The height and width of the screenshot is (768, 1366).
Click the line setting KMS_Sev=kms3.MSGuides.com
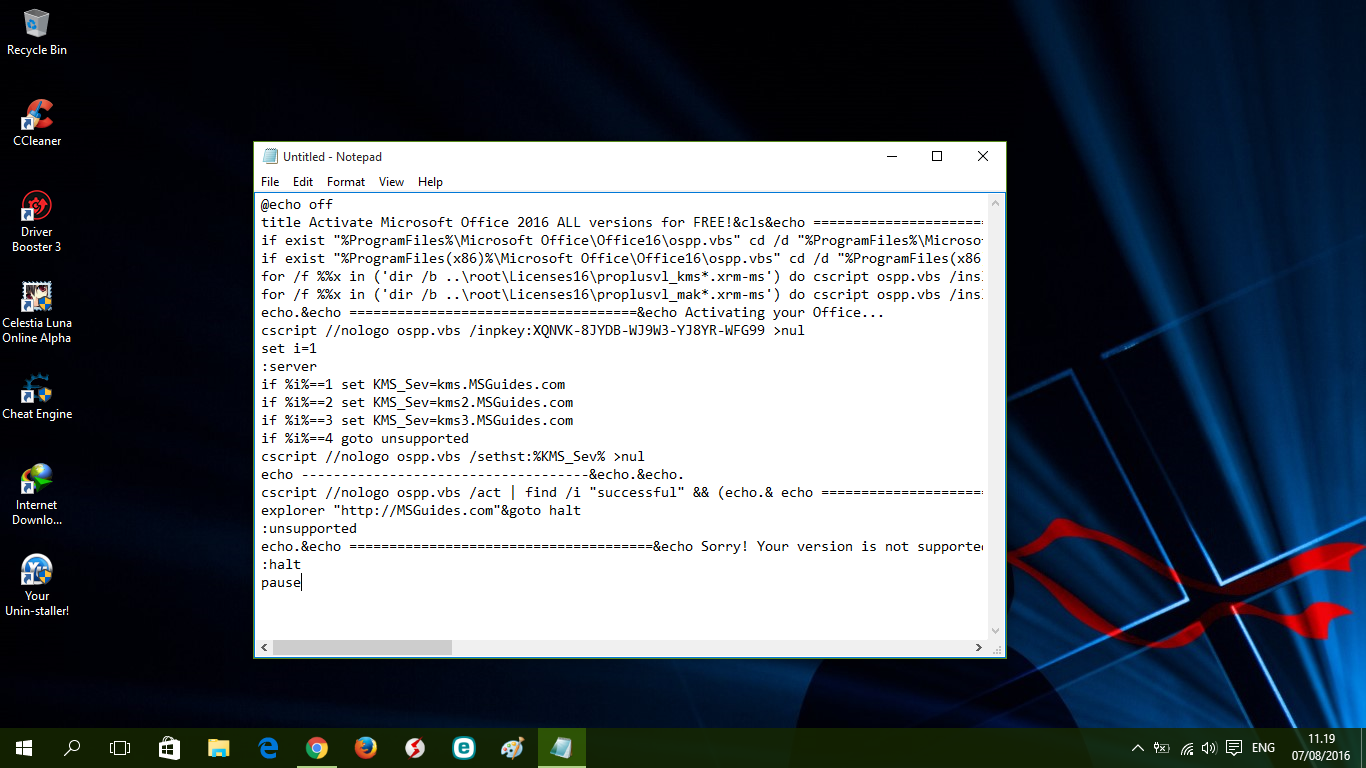coord(417,421)
